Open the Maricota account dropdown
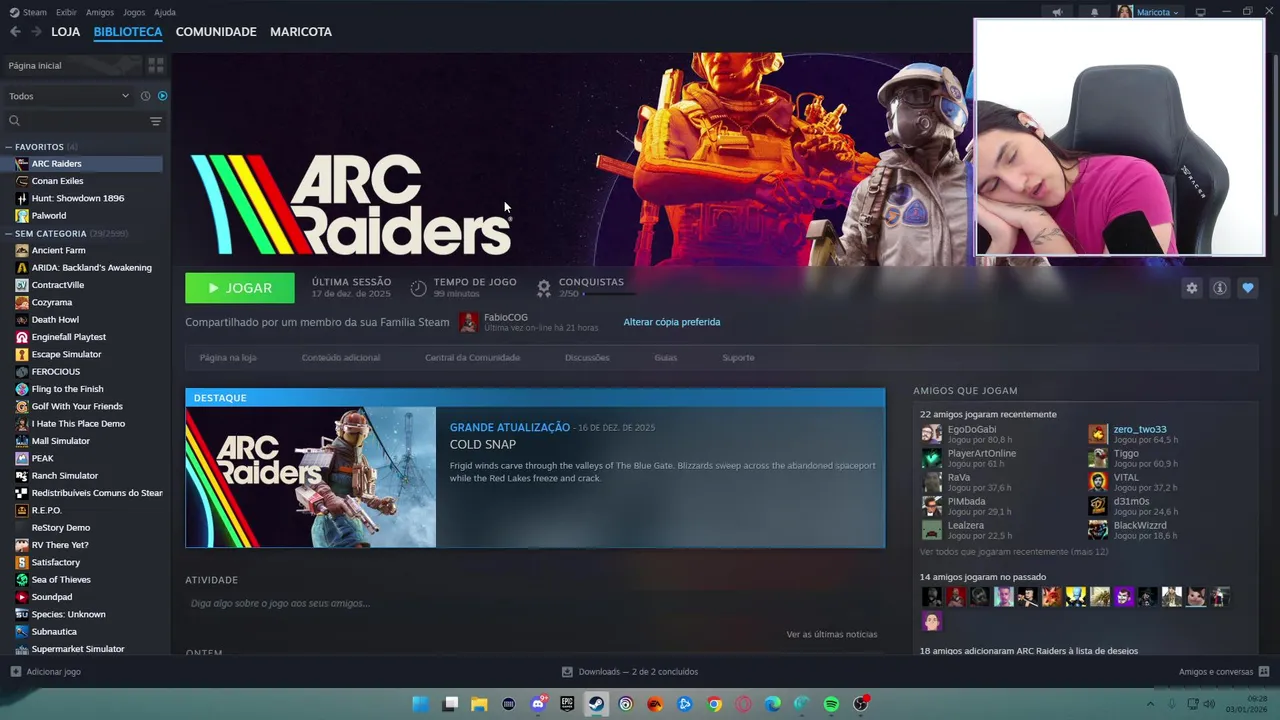The height and width of the screenshot is (720, 1280). [x=1149, y=12]
